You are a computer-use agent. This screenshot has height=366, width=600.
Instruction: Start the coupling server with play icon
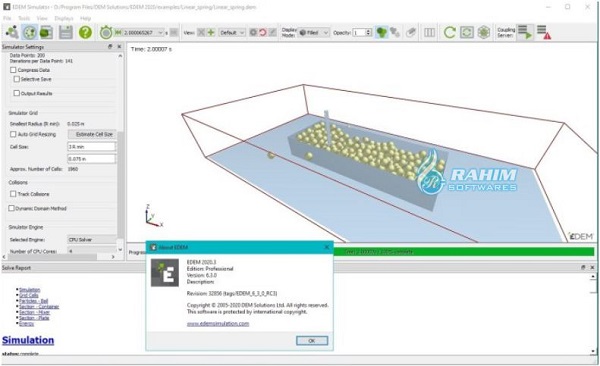pyautogui.click(x=525, y=33)
